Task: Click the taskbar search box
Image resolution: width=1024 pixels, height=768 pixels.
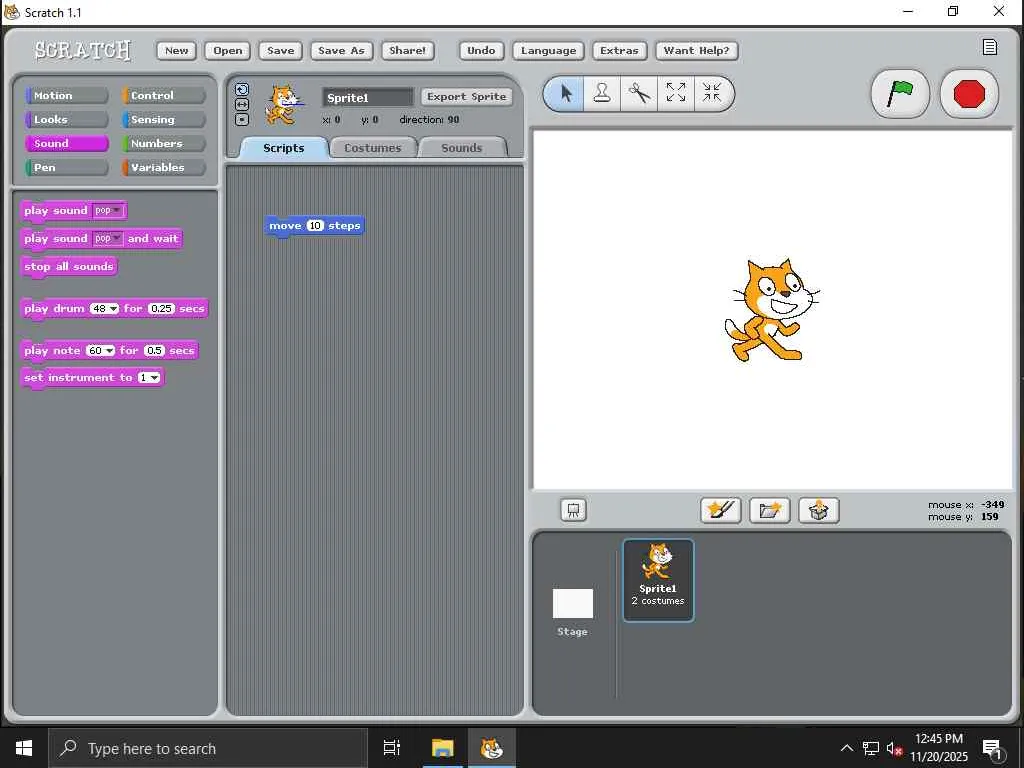Action: 208,748
